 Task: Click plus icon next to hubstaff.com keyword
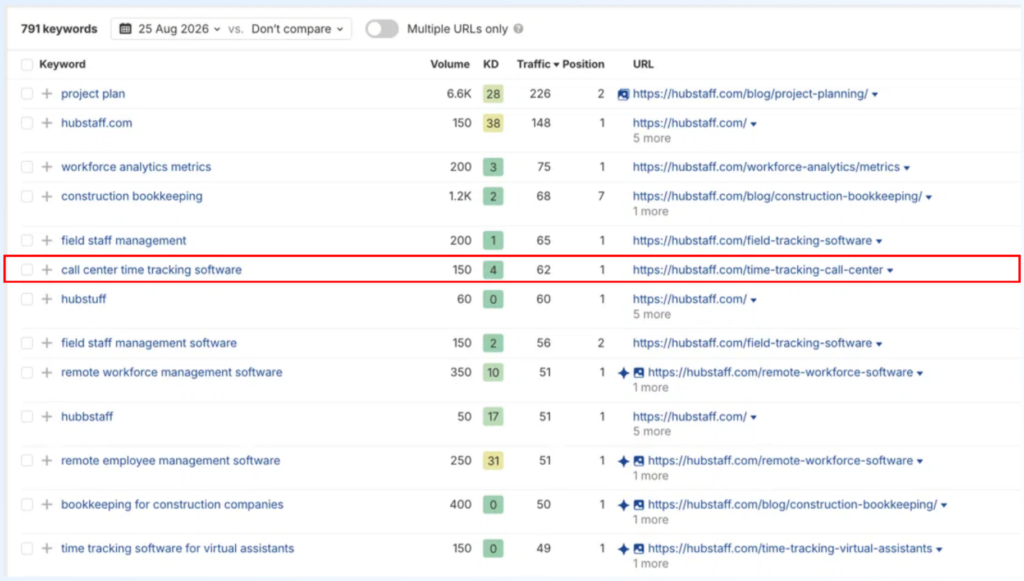(46, 123)
